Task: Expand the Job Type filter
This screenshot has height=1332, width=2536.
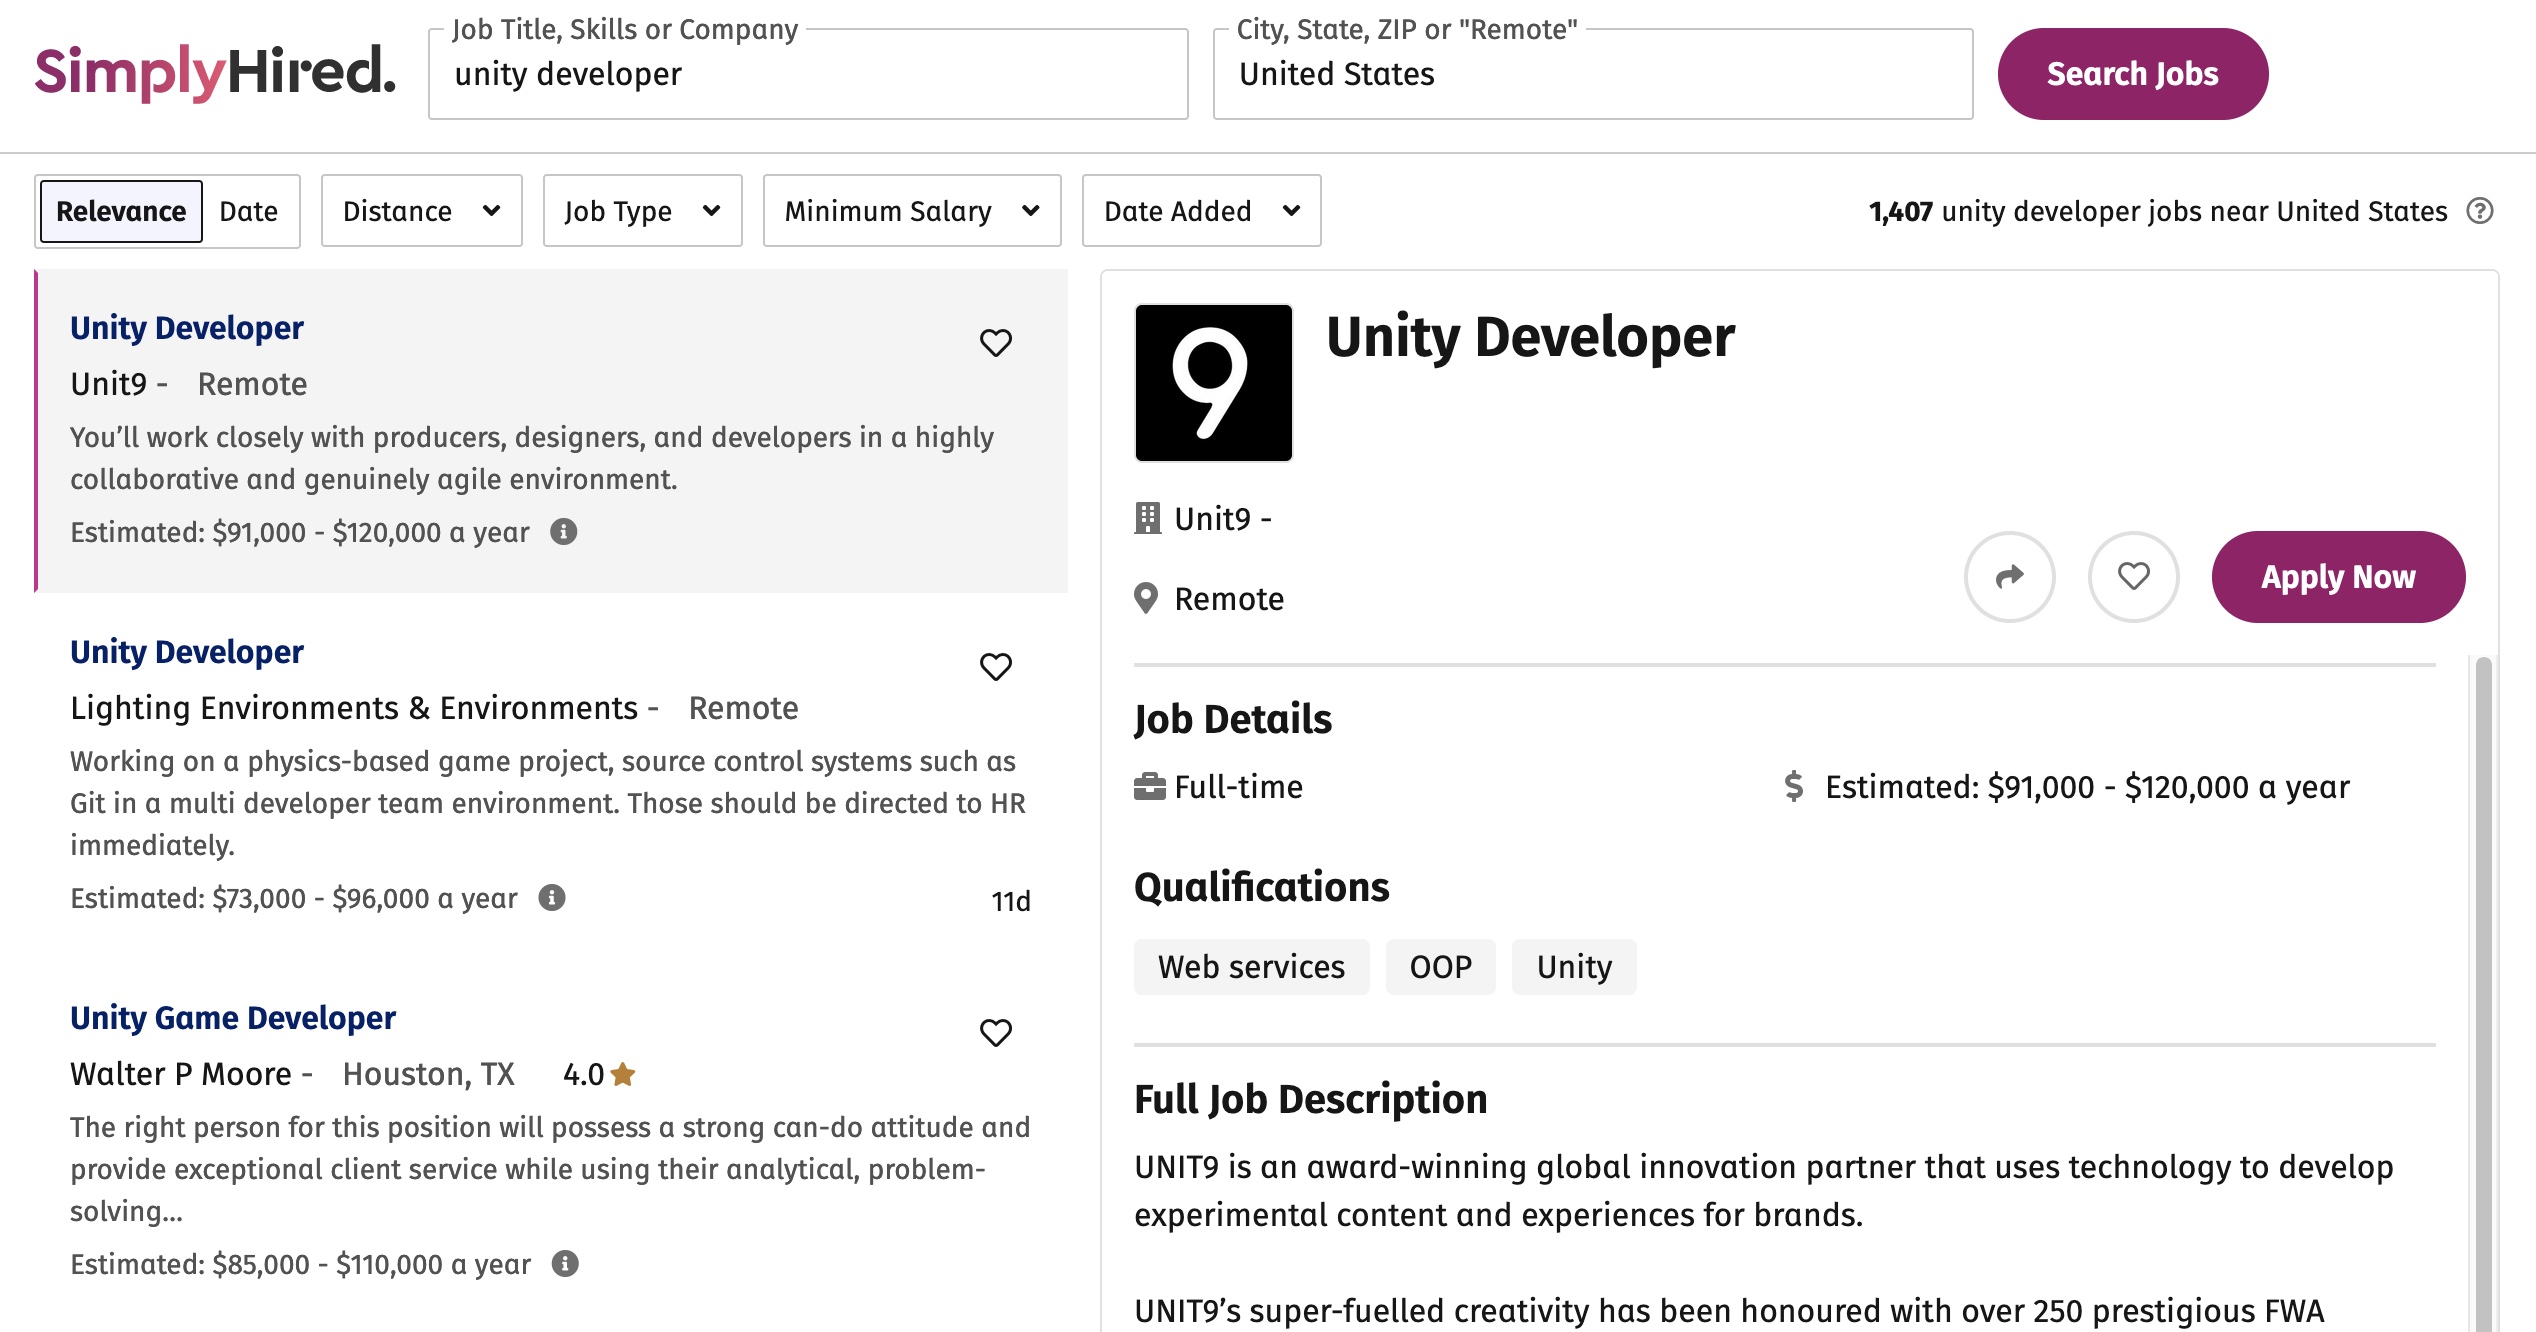Action: (x=641, y=210)
